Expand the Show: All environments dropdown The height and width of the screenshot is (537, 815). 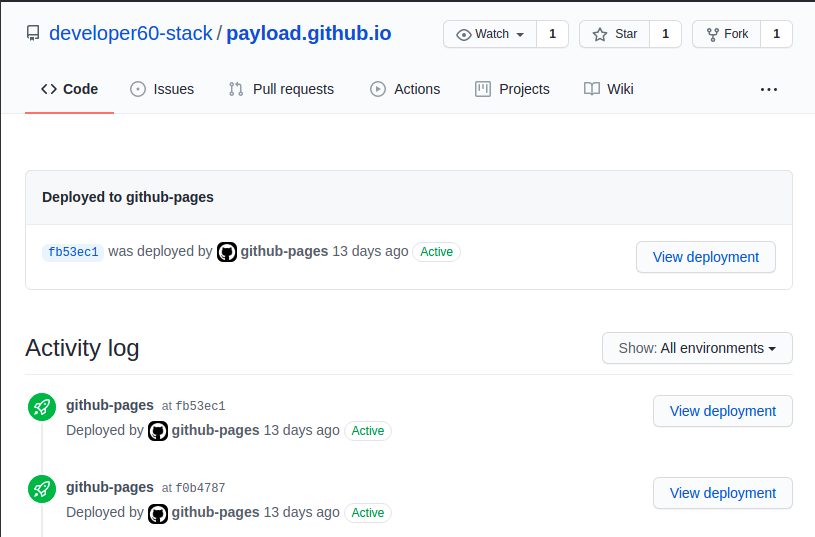pos(697,348)
